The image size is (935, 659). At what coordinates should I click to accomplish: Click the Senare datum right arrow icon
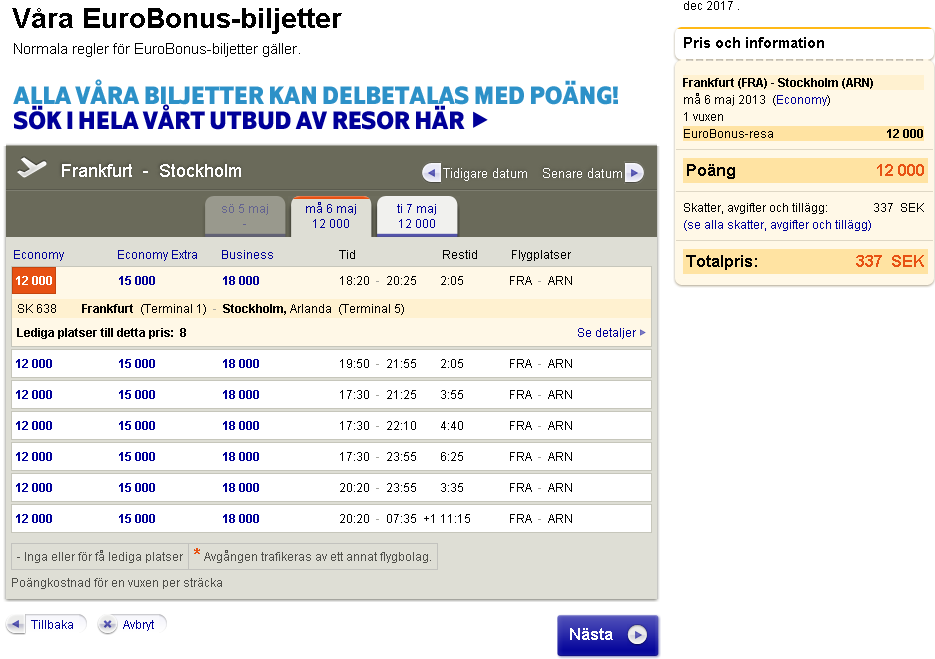point(634,173)
